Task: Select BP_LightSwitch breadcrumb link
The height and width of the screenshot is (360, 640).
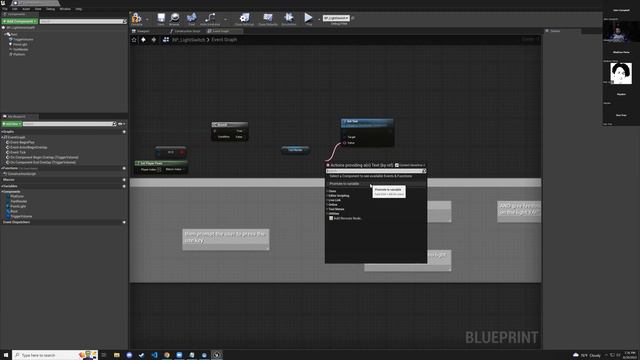Action: 188,40
